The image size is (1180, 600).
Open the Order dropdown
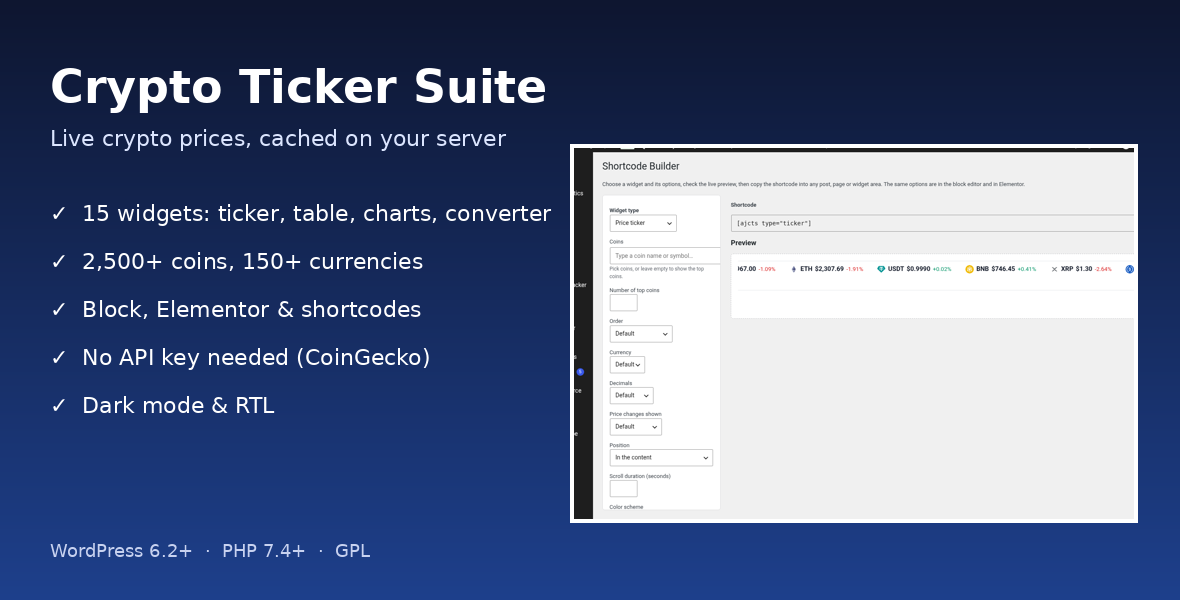640,334
